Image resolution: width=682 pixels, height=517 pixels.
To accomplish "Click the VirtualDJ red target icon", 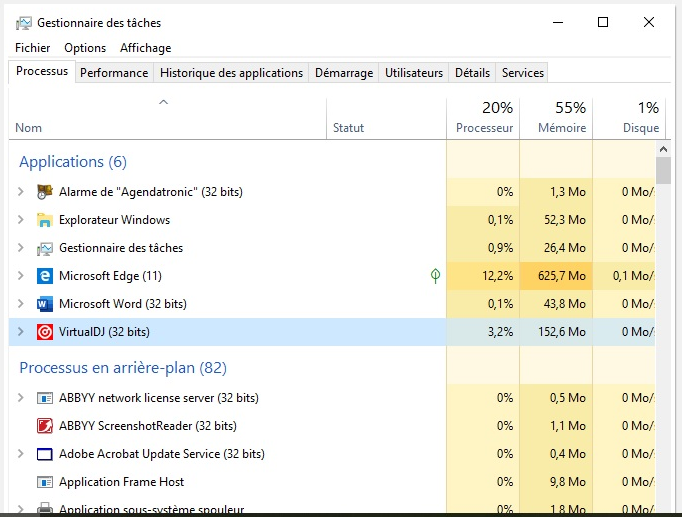I will pyautogui.click(x=44, y=332).
